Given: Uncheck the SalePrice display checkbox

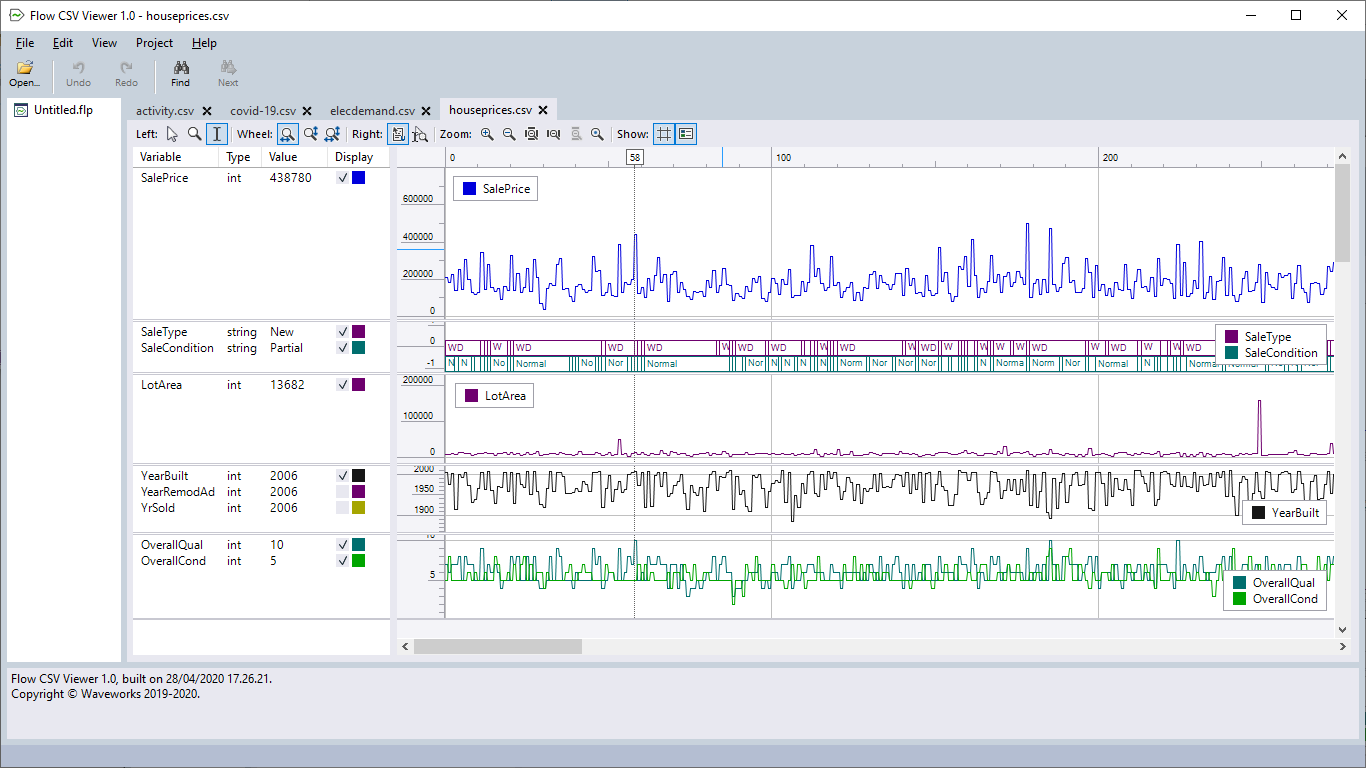Looking at the screenshot, I should pyautogui.click(x=343, y=178).
